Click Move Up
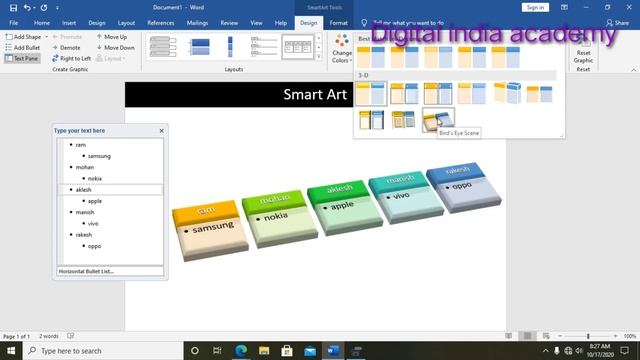The image size is (640, 360). [112, 37]
